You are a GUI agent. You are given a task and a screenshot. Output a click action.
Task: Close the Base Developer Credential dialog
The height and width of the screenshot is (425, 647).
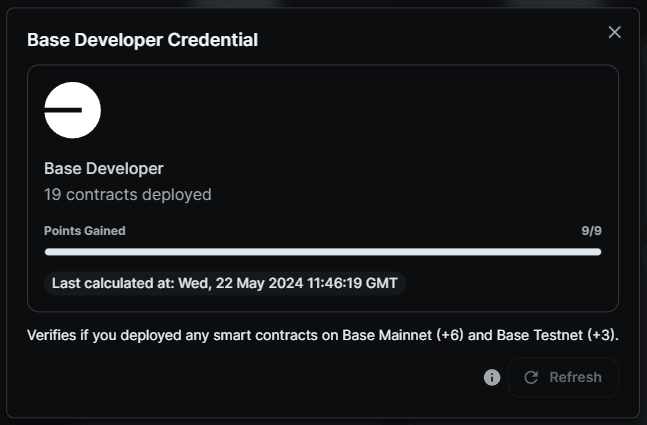click(614, 32)
